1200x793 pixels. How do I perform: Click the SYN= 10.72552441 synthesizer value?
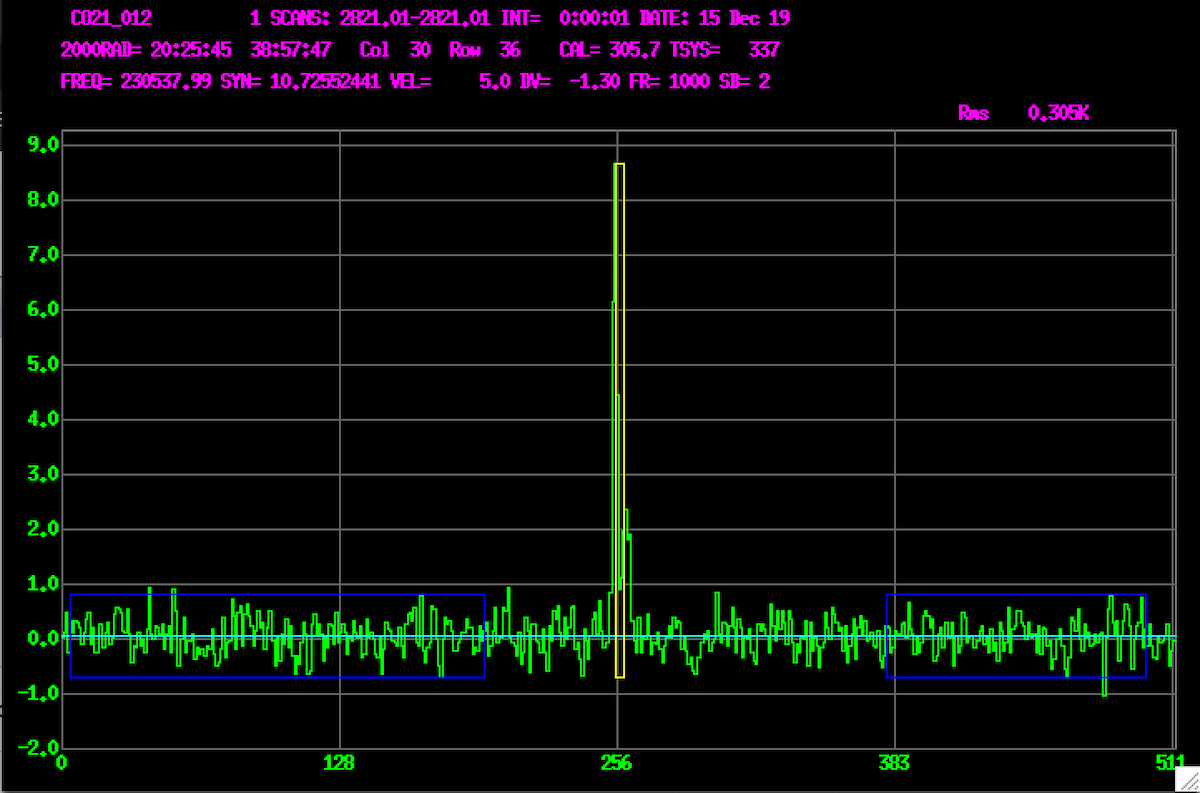(x=300, y=82)
